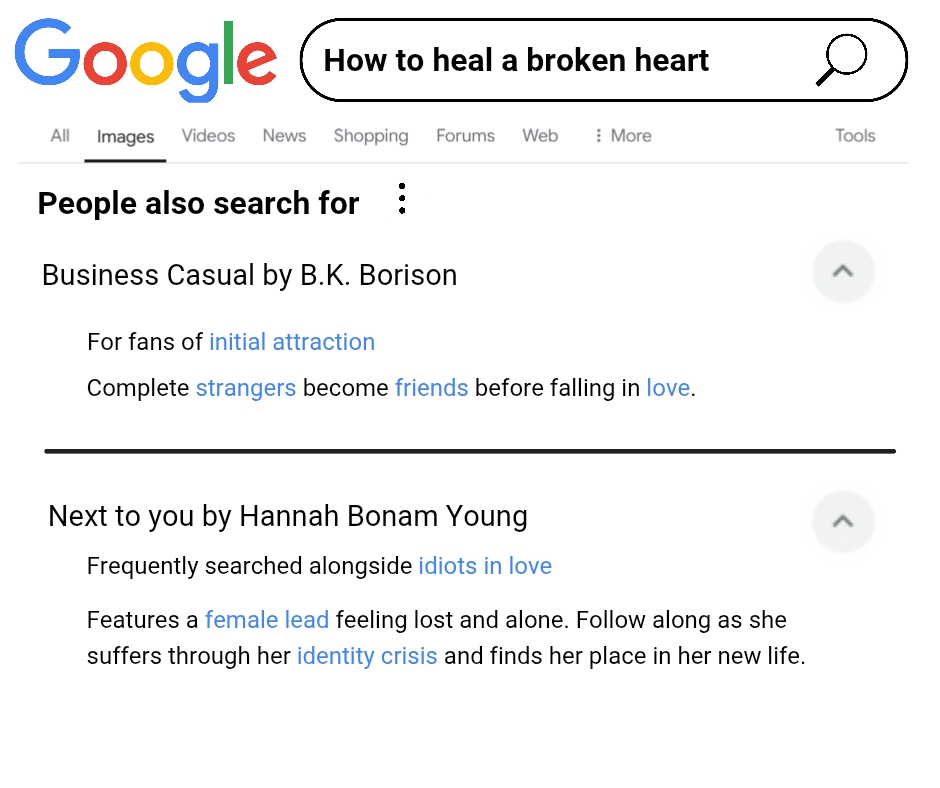The width and height of the screenshot is (940, 788).
Task: Click the Google logo
Action: tap(146, 58)
